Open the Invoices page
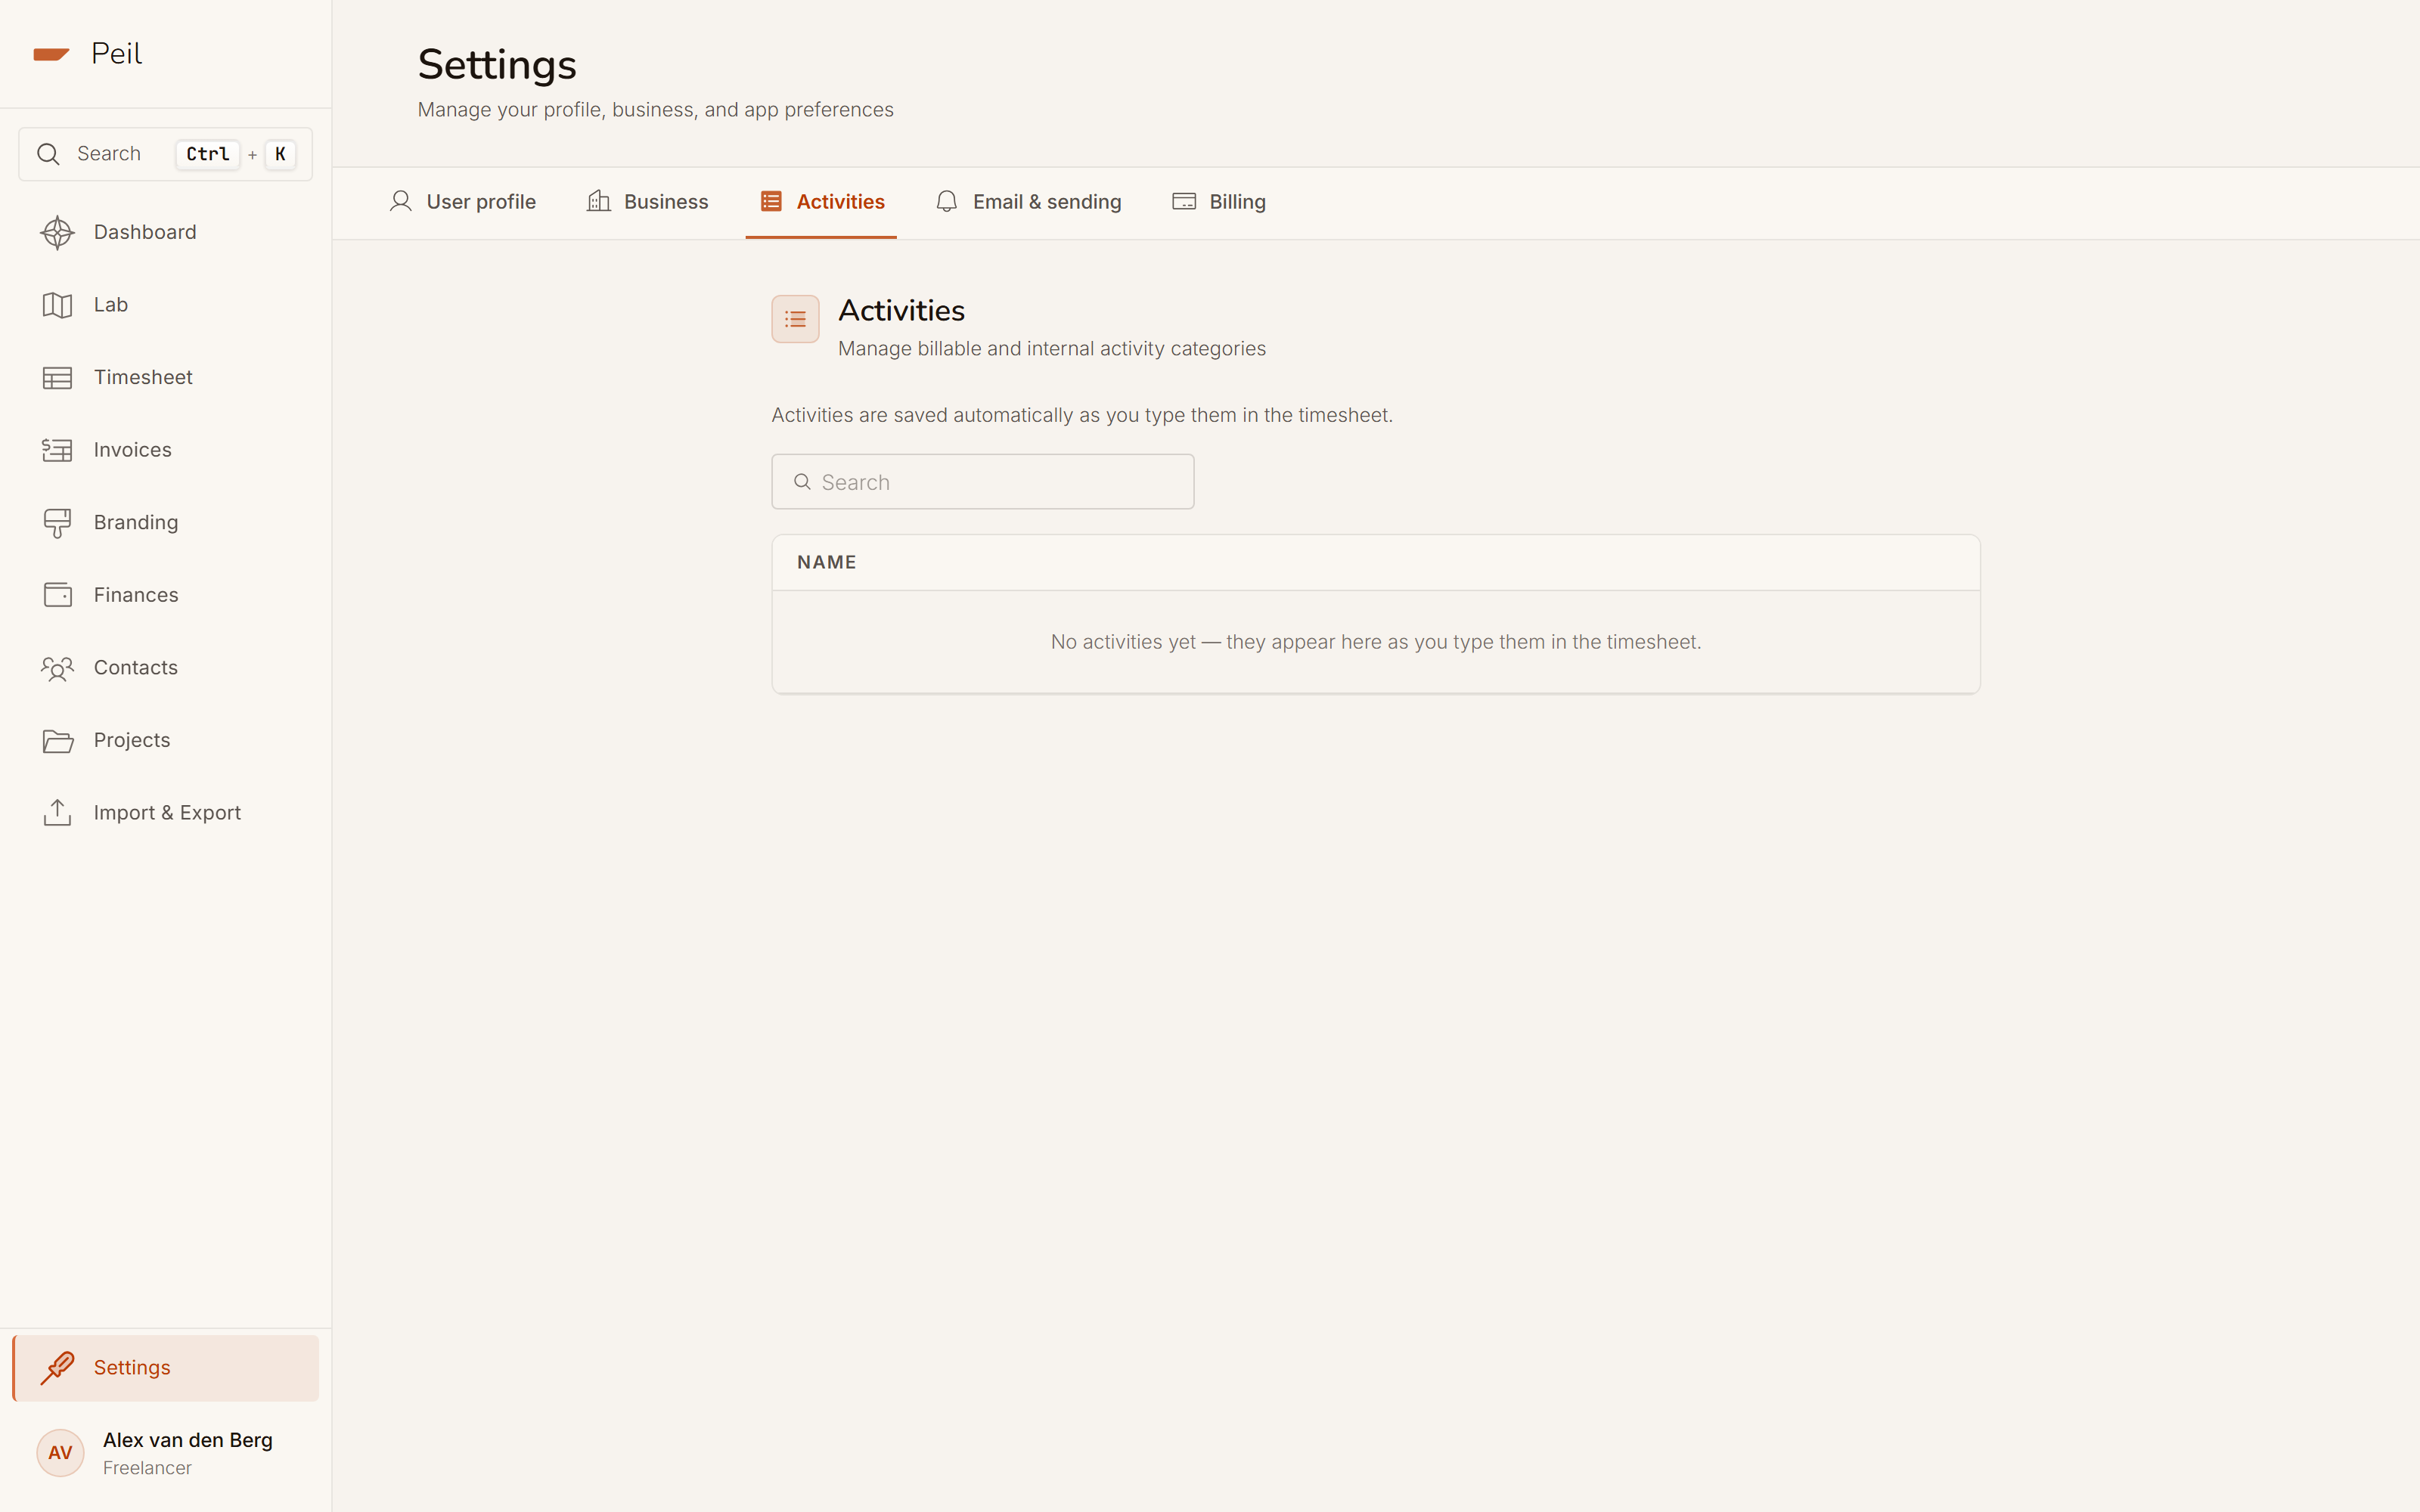Screen dimensions: 2420x1512 (166, 450)
